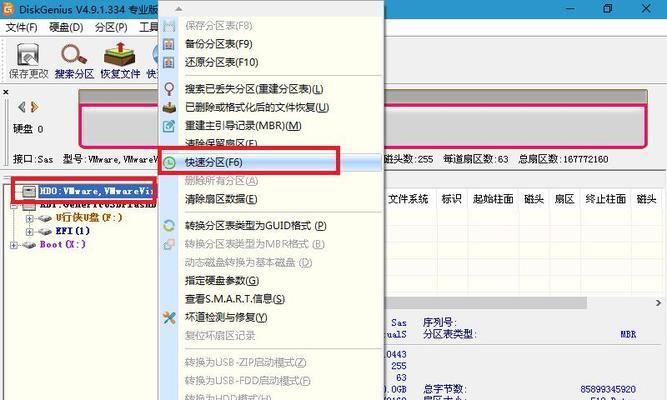Choose 复位坏扇区记录 menu entry

coord(220,336)
